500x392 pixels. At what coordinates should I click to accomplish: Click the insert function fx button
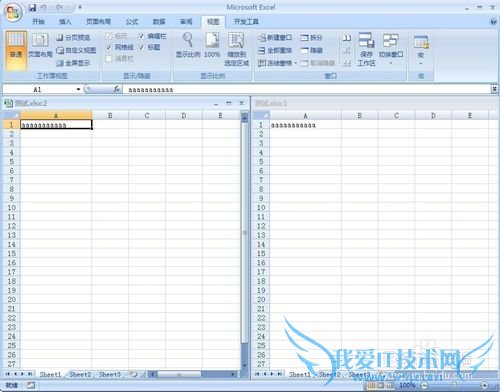pyautogui.click(x=117, y=89)
